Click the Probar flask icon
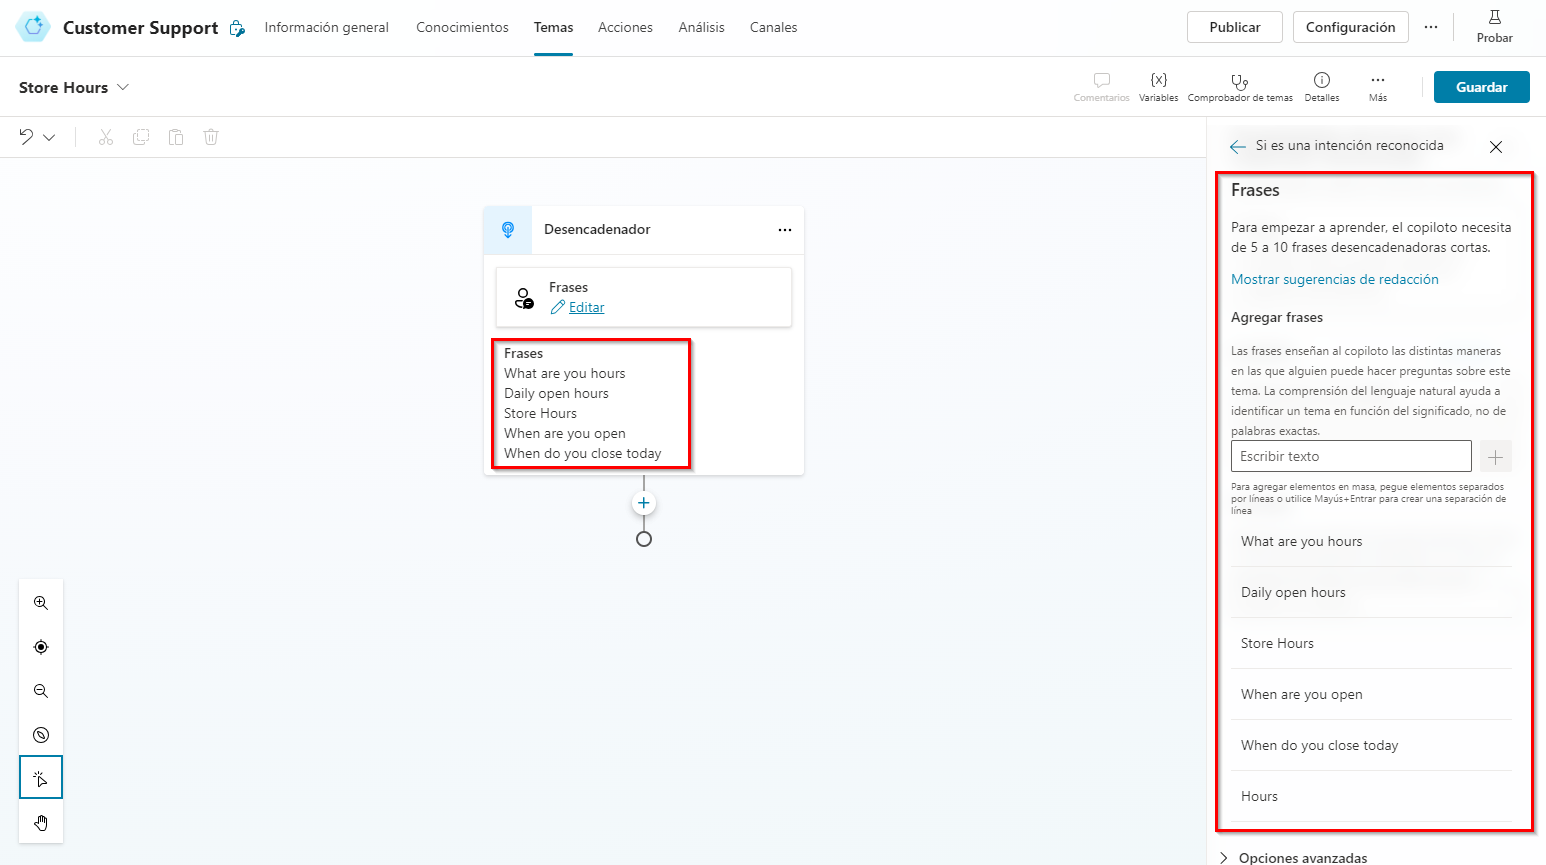 (x=1495, y=17)
